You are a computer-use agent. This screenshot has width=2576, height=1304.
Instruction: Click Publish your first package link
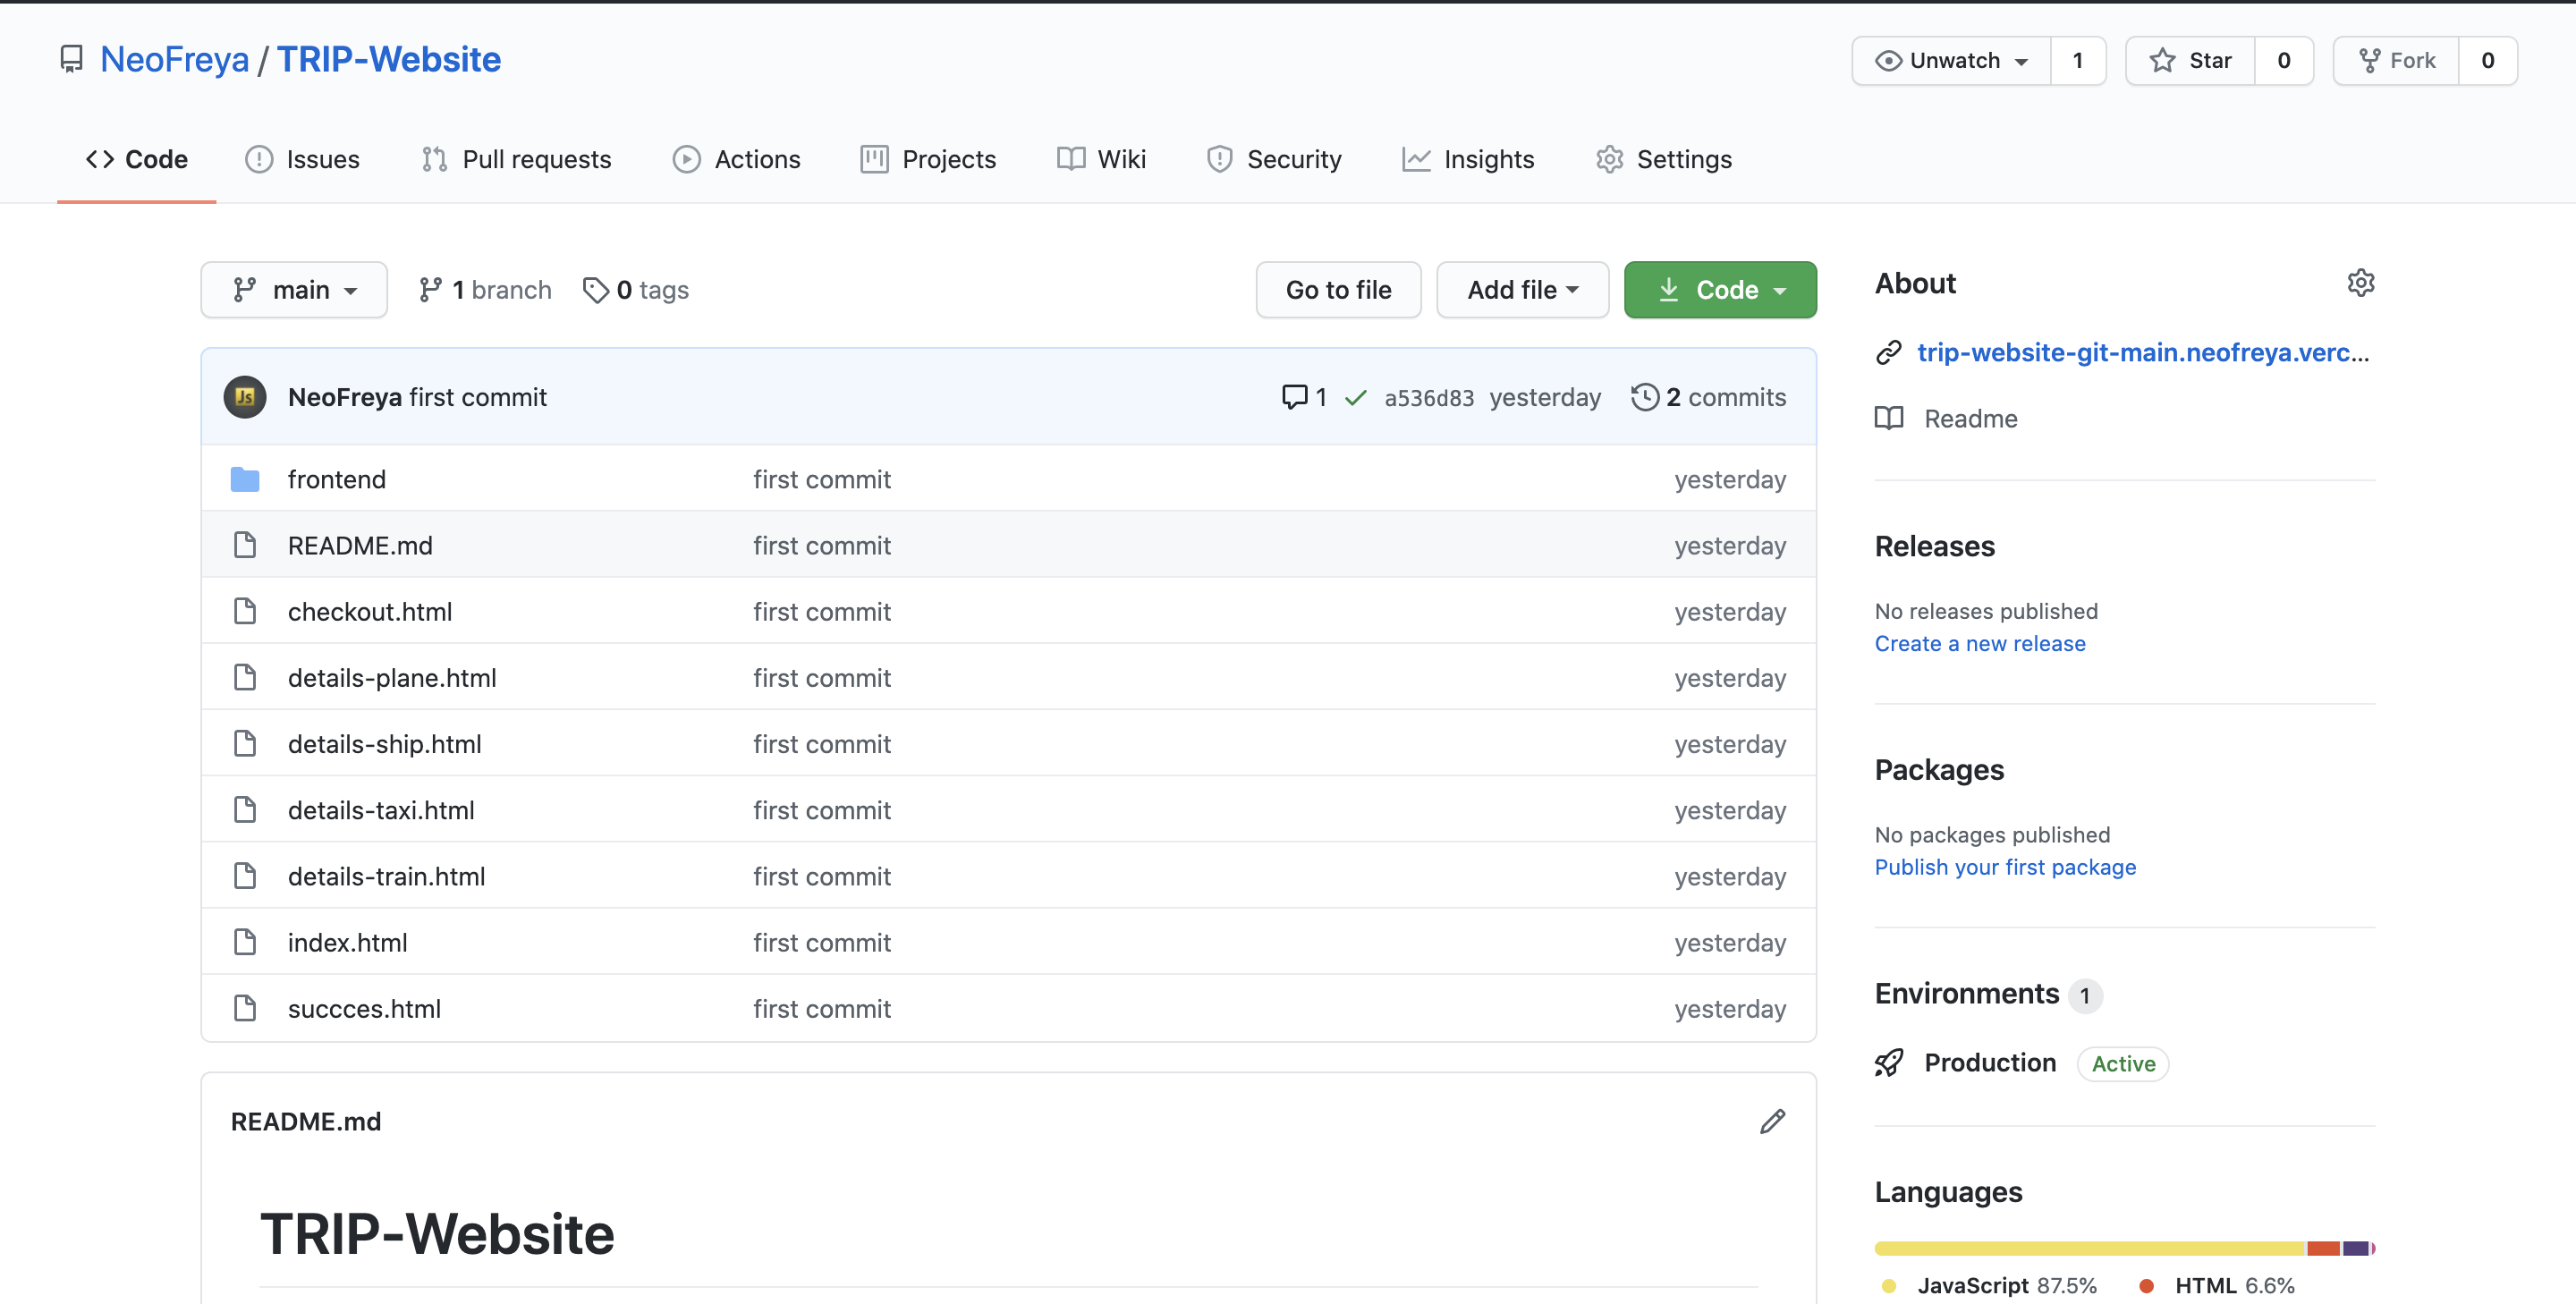pos(2005,868)
